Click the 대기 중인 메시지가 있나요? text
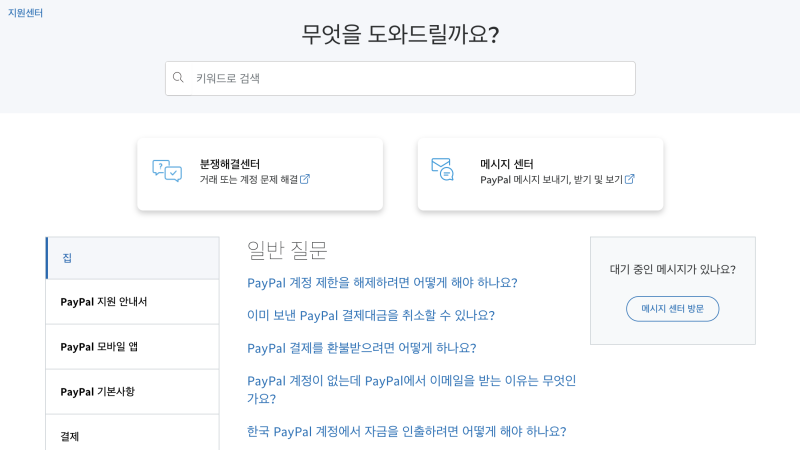Viewport: 800px width, 450px height. [672, 269]
